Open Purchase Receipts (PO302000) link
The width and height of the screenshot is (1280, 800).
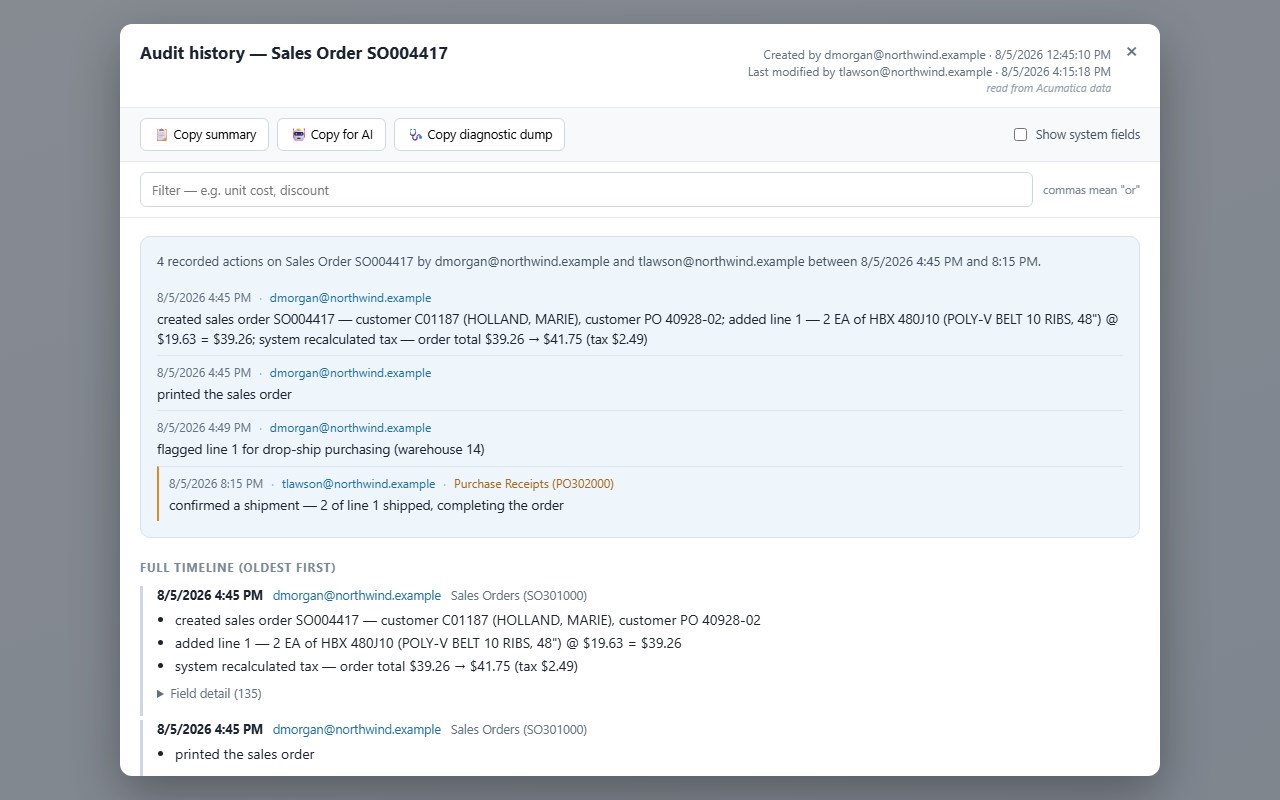(534, 484)
